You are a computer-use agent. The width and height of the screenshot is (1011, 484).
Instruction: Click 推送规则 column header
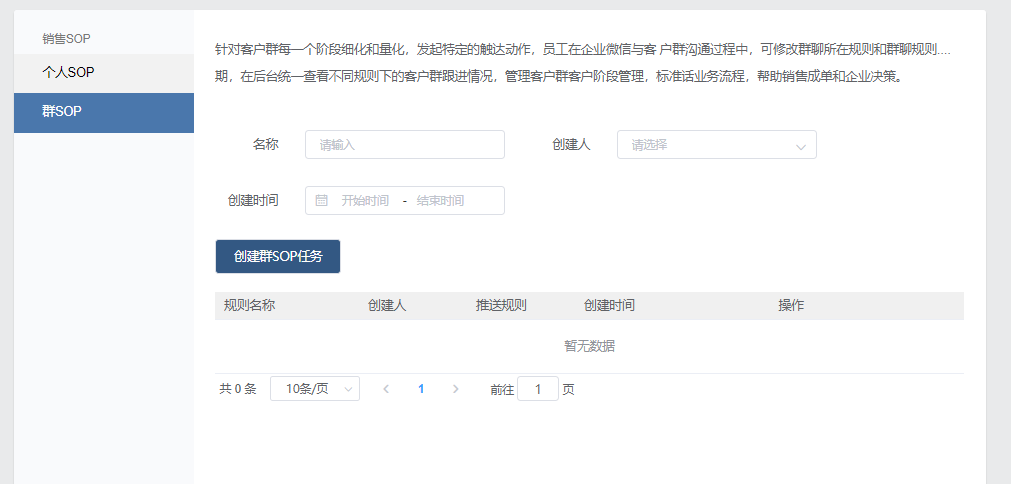pyautogui.click(x=501, y=306)
